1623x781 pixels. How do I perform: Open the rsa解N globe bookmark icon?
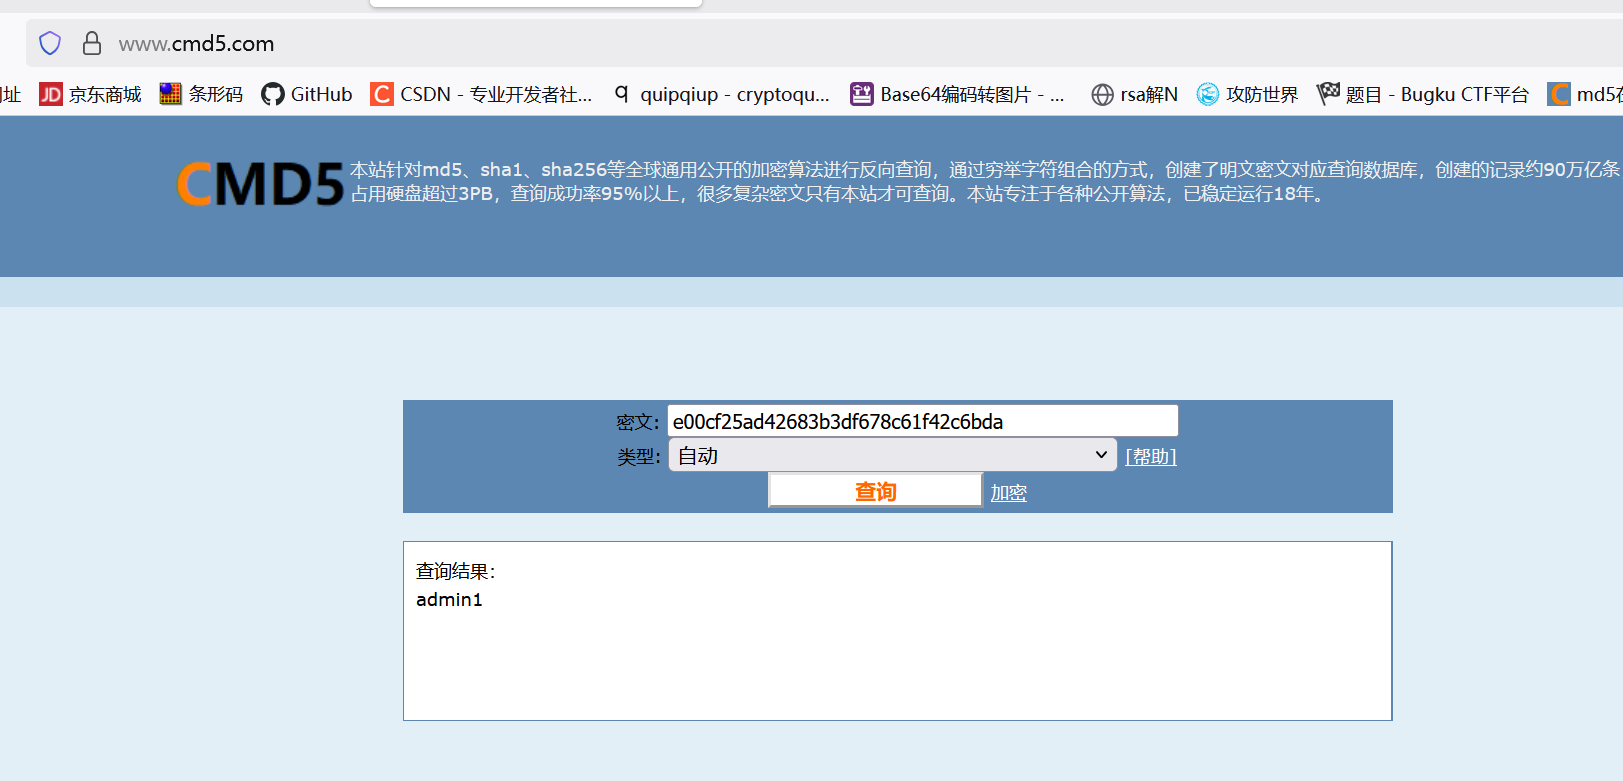[1102, 94]
